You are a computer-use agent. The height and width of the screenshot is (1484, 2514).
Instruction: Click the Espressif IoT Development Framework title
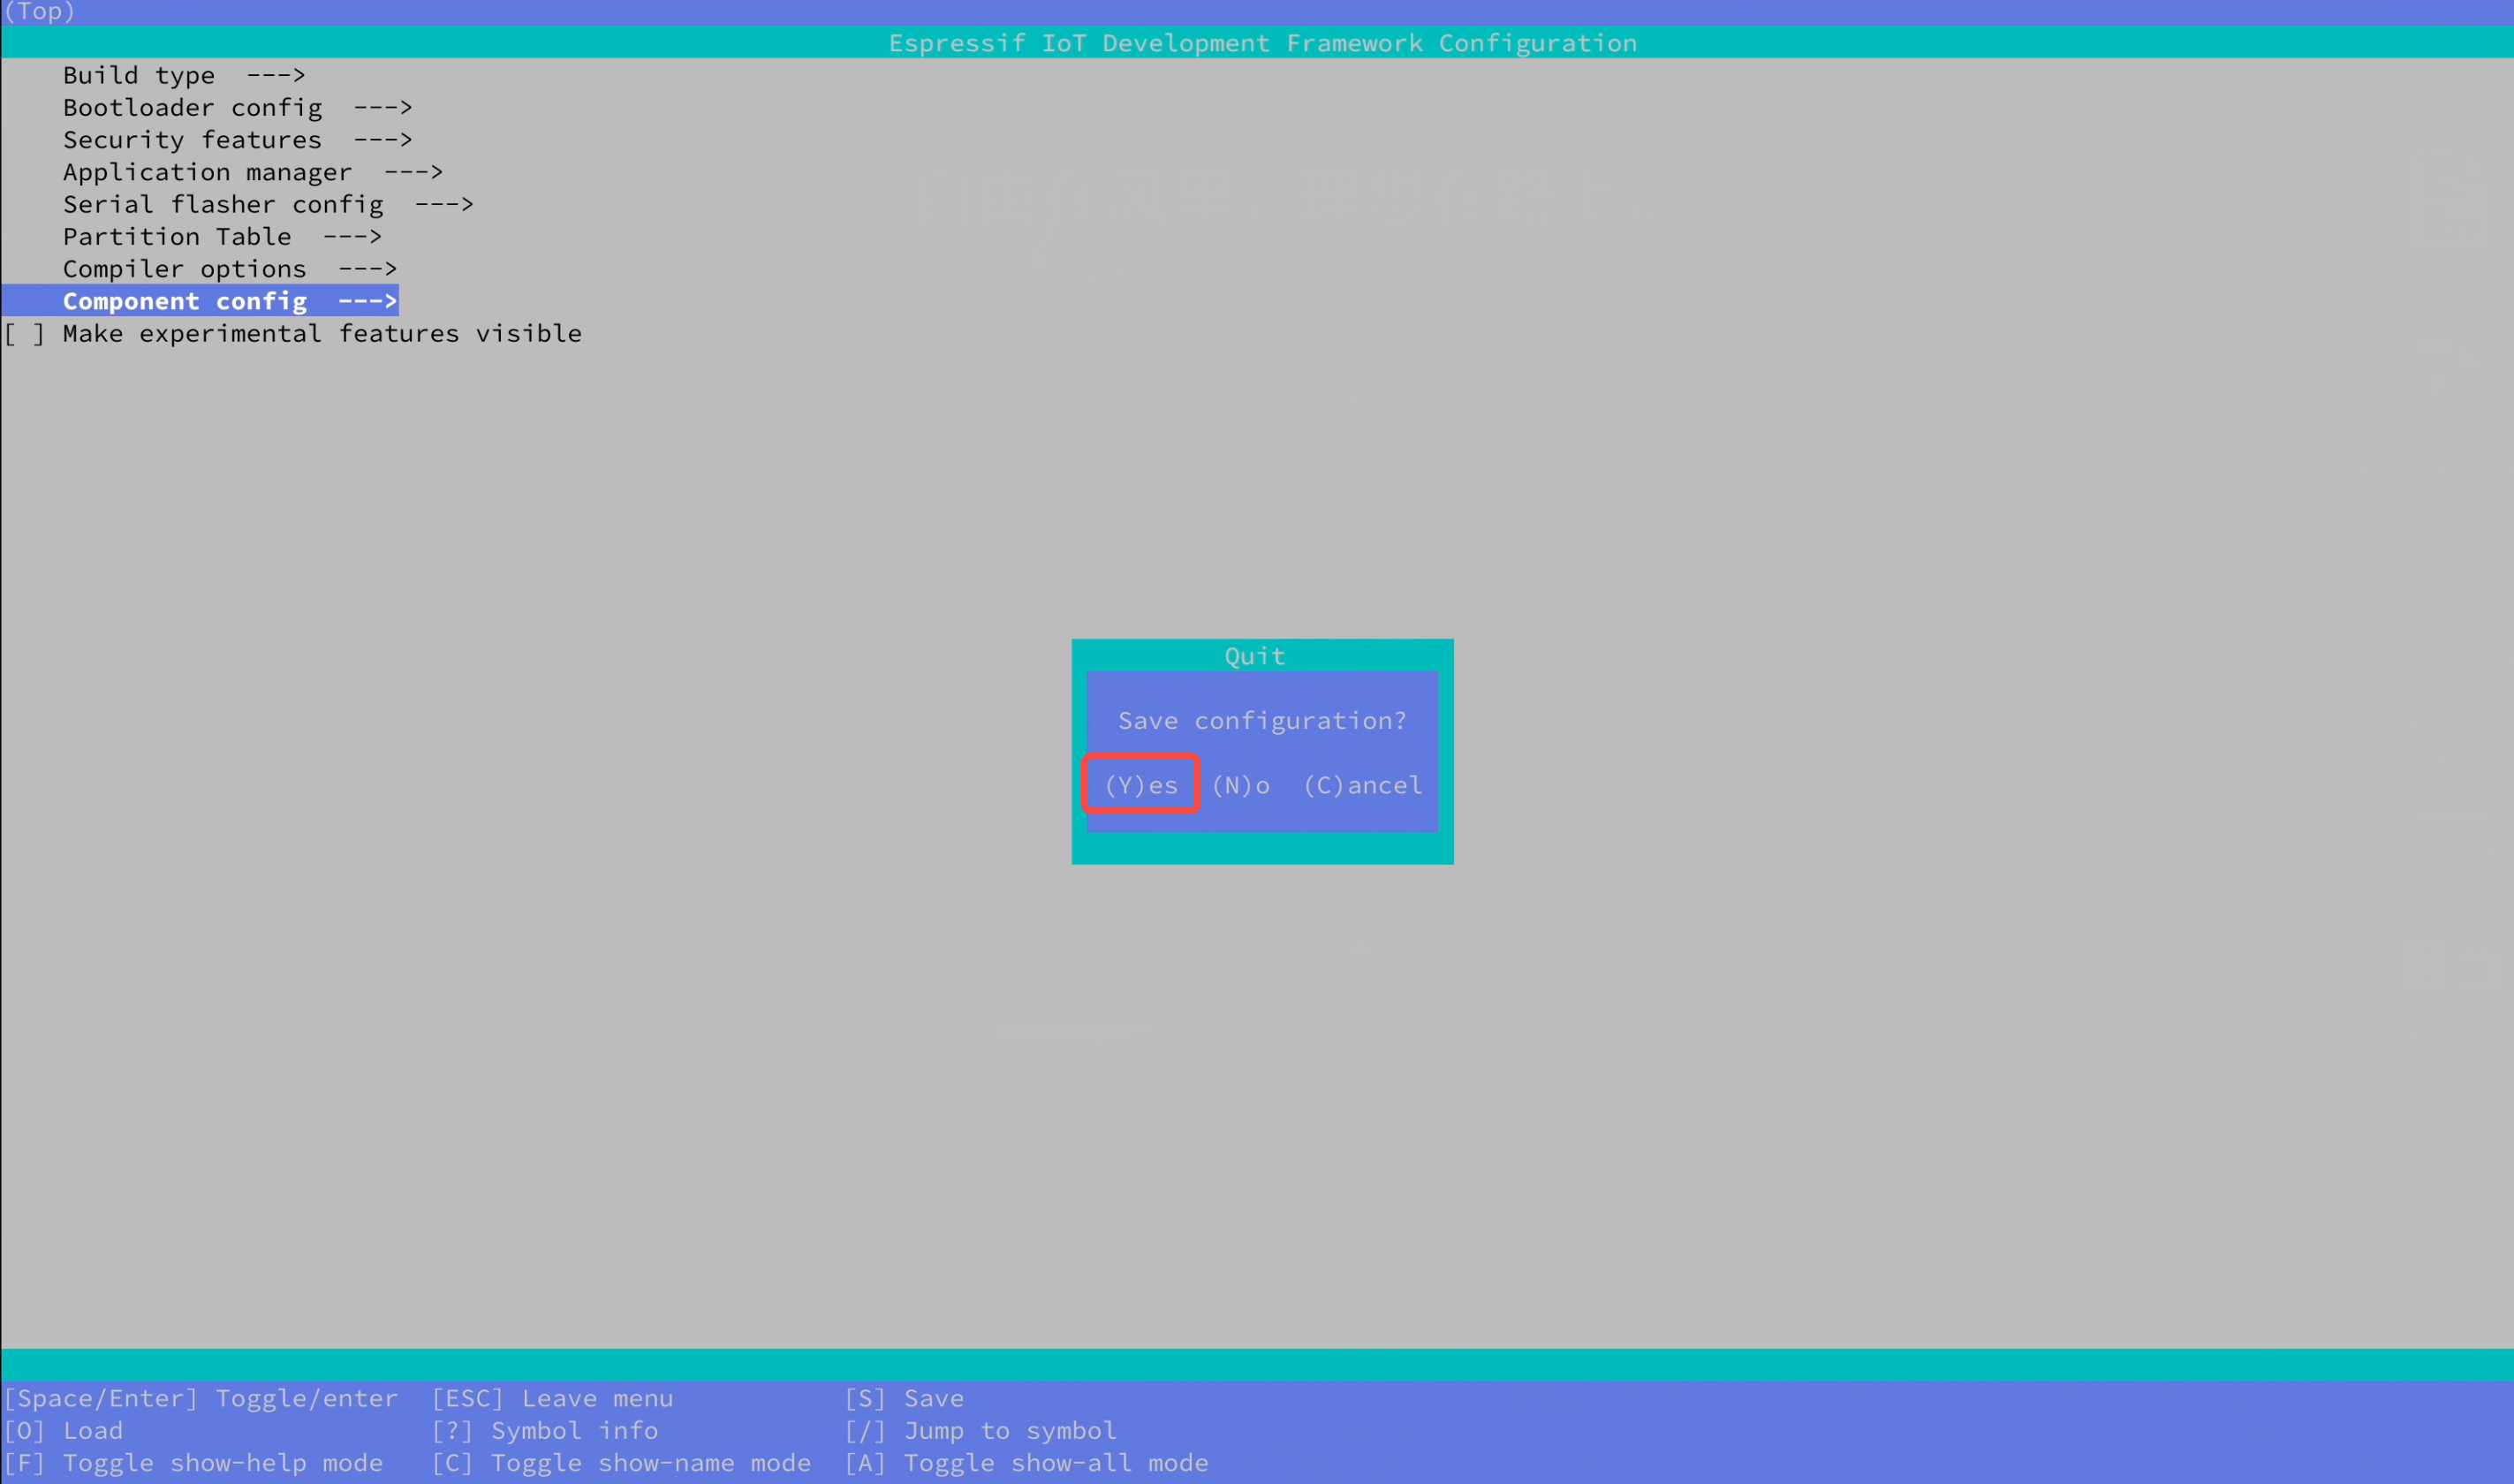tap(1262, 43)
